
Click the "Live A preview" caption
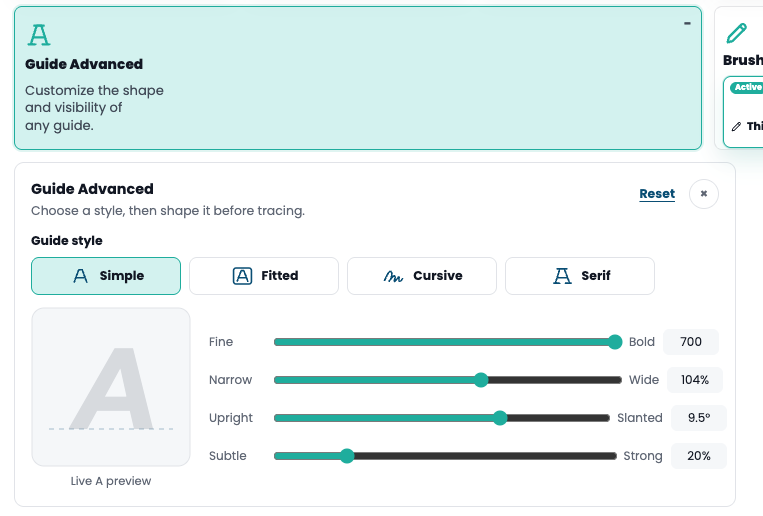click(x=111, y=481)
